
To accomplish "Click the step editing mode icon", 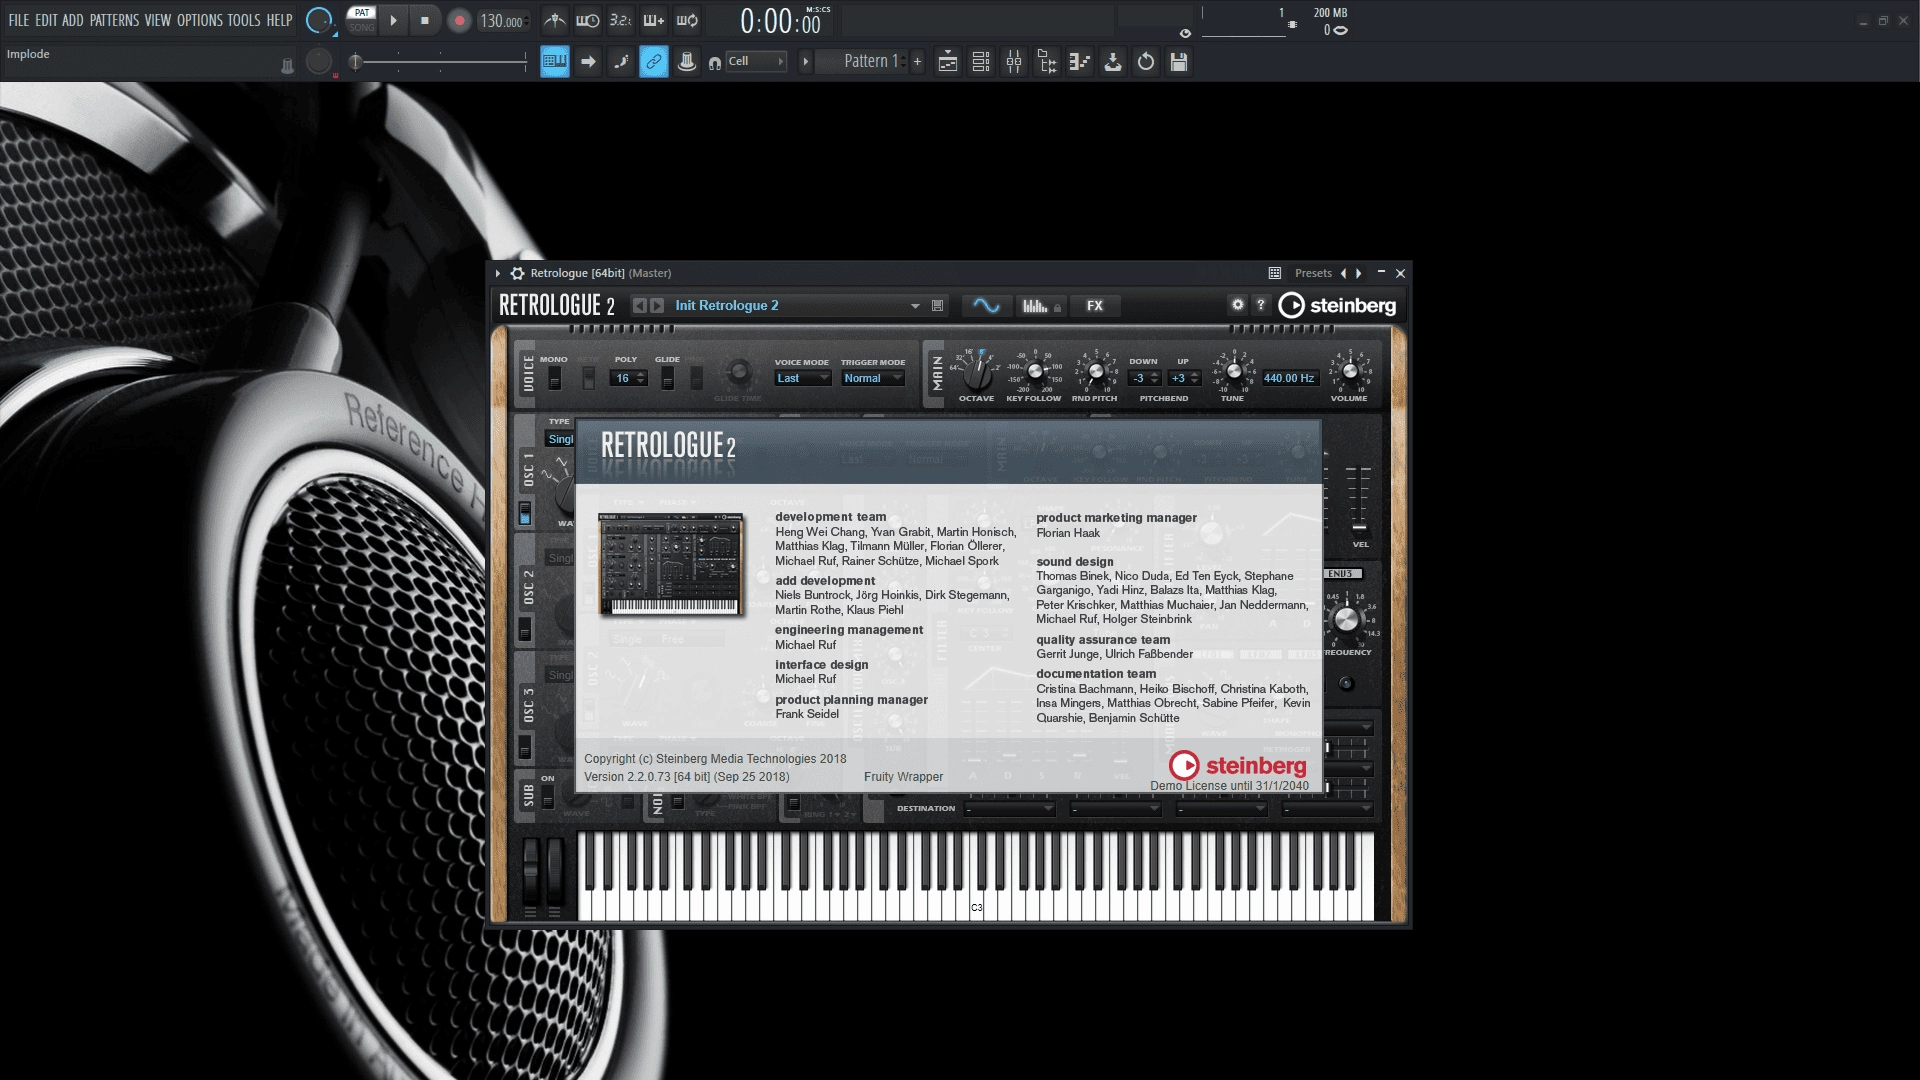I will click(x=588, y=62).
